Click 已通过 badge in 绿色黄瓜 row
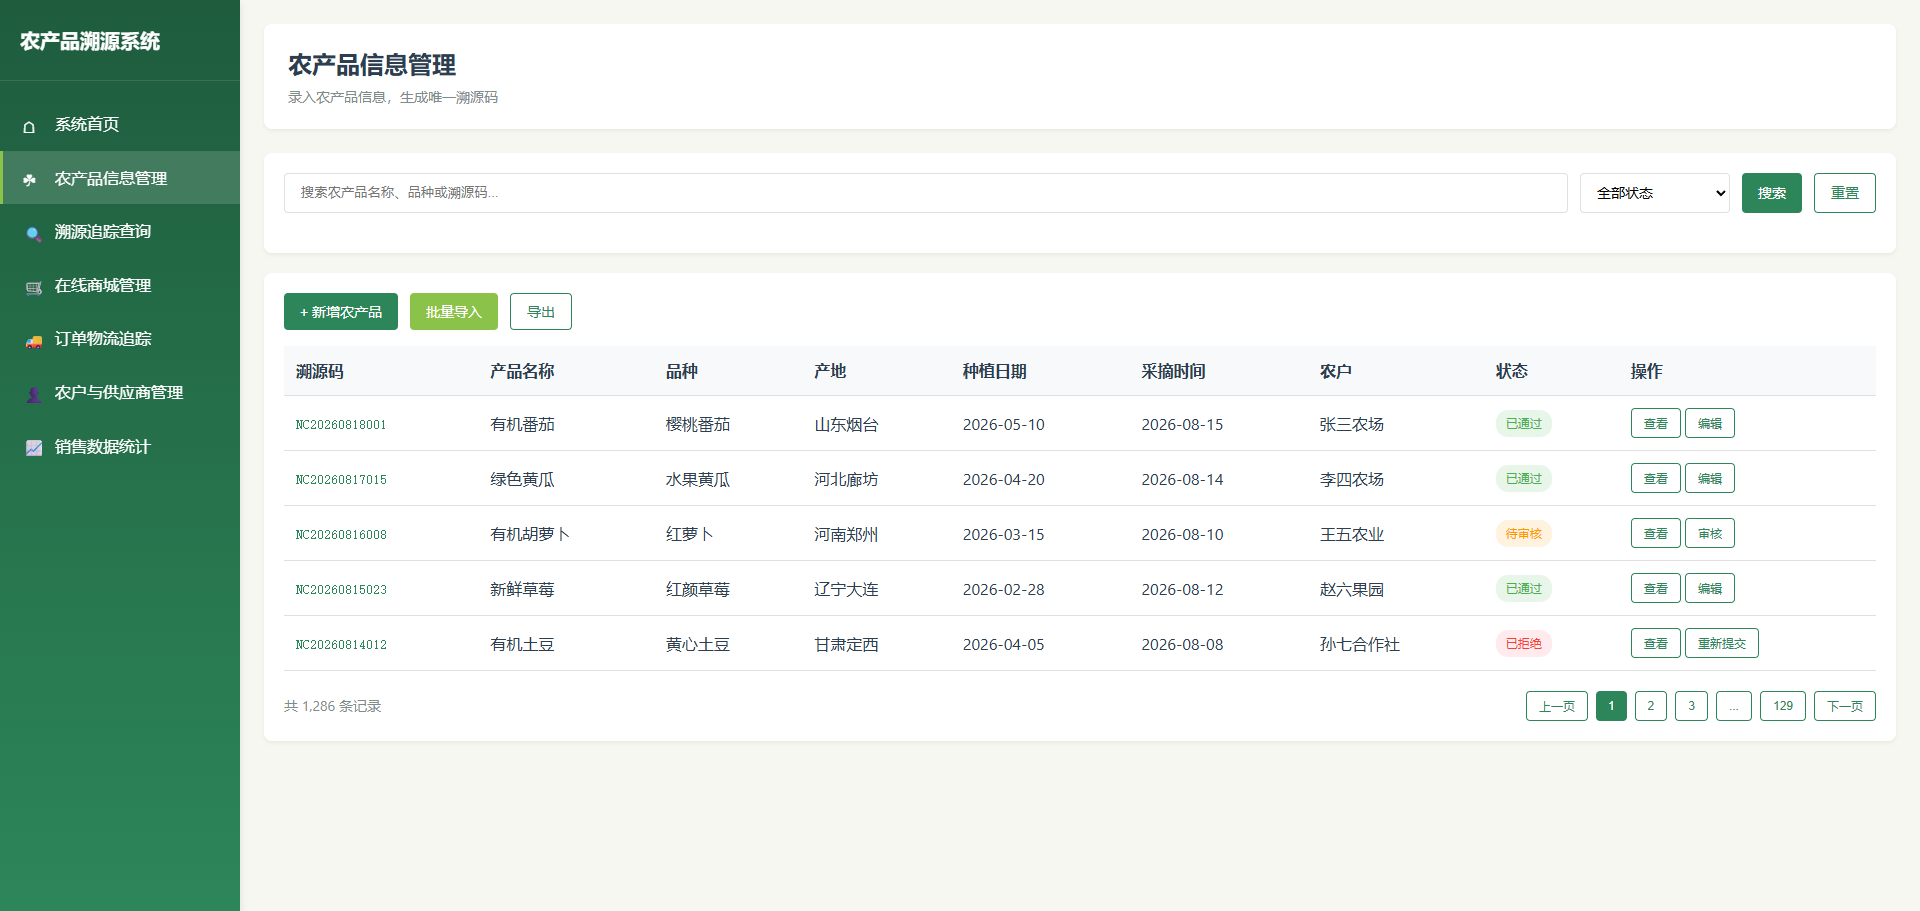1920x911 pixels. [1524, 479]
